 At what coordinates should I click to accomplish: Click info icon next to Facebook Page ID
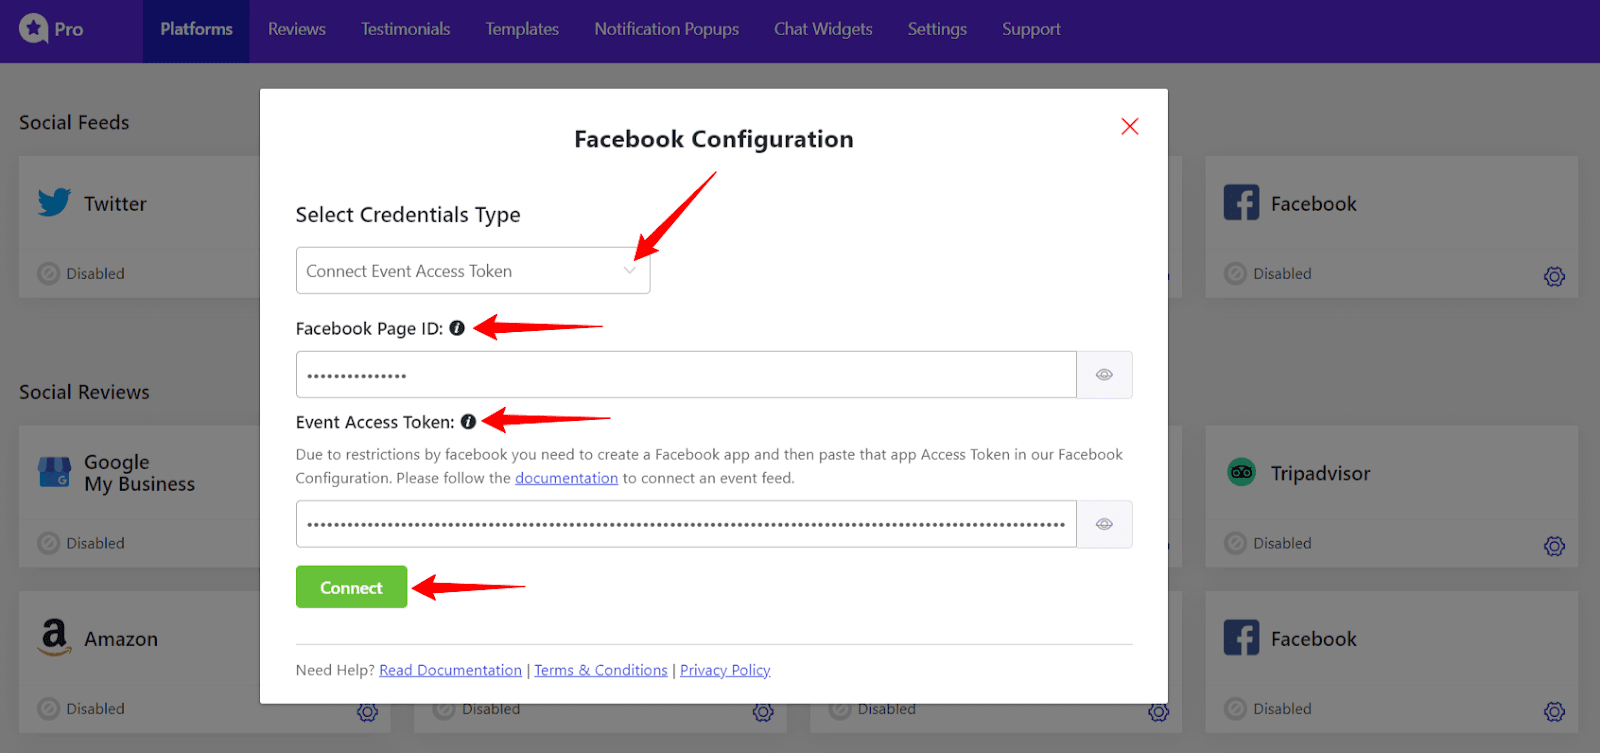click(x=457, y=328)
